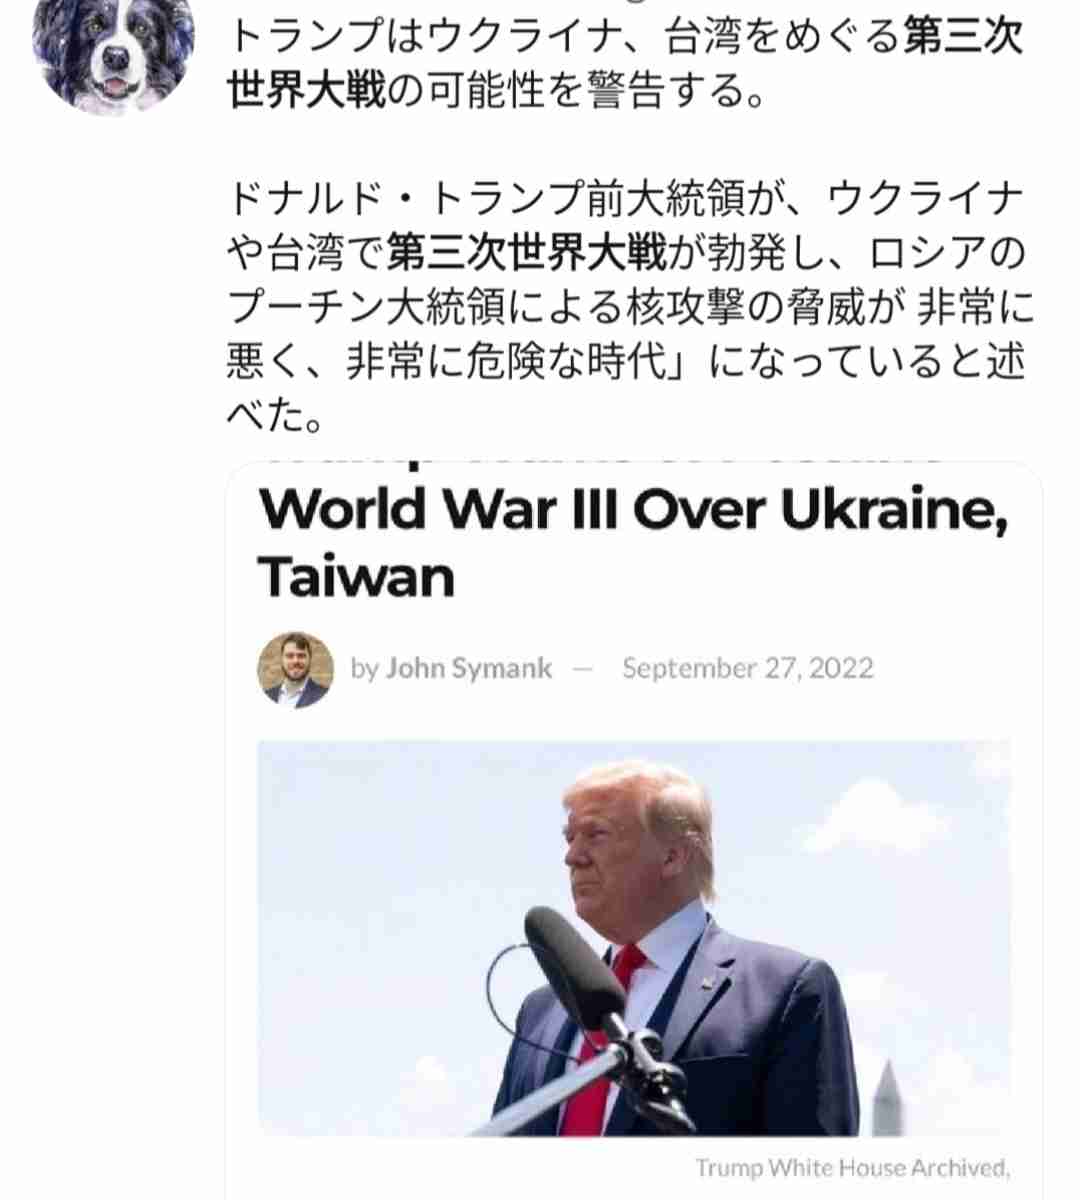The width and height of the screenshot is (1080, 1200).
Task: Tap the bold 第三次 keyword in first sentence
Action: tap(964, 37)
